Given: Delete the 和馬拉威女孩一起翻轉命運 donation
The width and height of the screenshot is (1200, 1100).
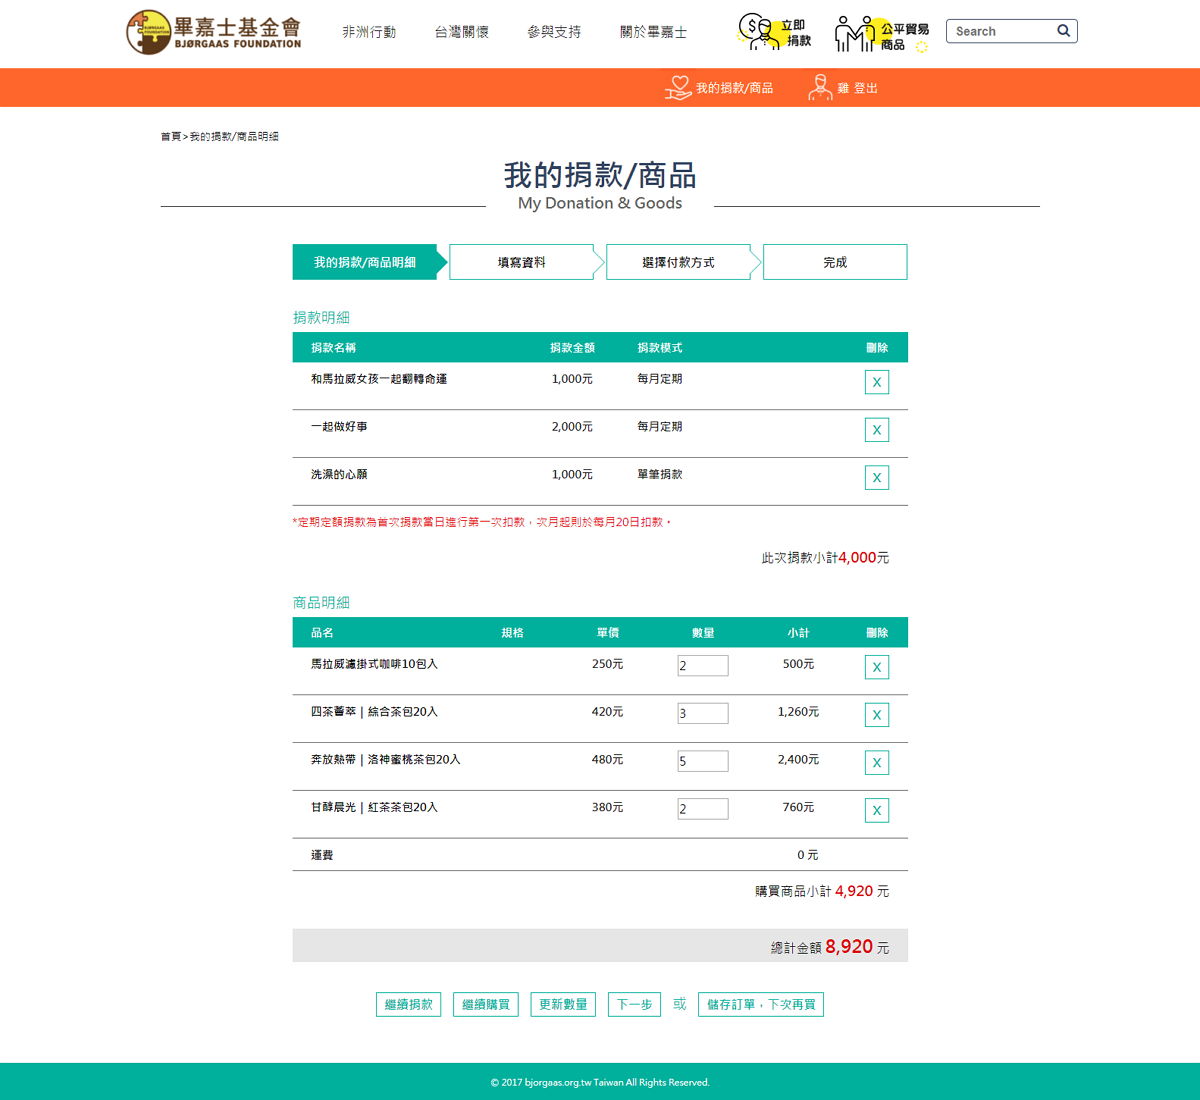Looking at the screenshot, I should pos(876,382).
